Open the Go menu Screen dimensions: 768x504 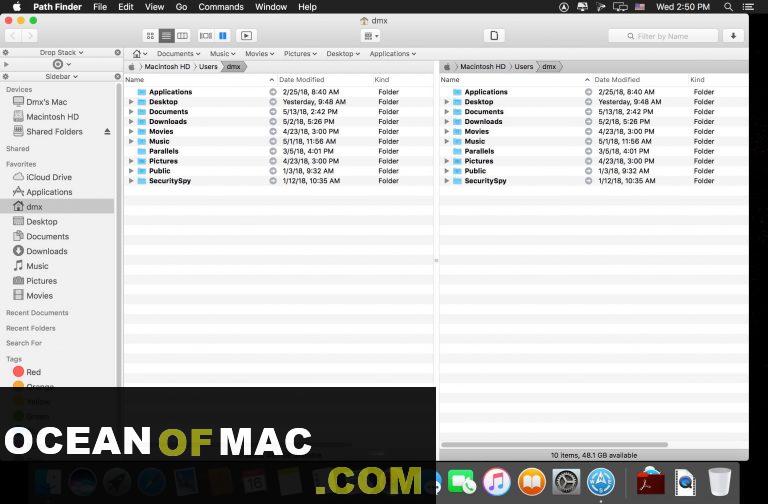click(181, 7)
